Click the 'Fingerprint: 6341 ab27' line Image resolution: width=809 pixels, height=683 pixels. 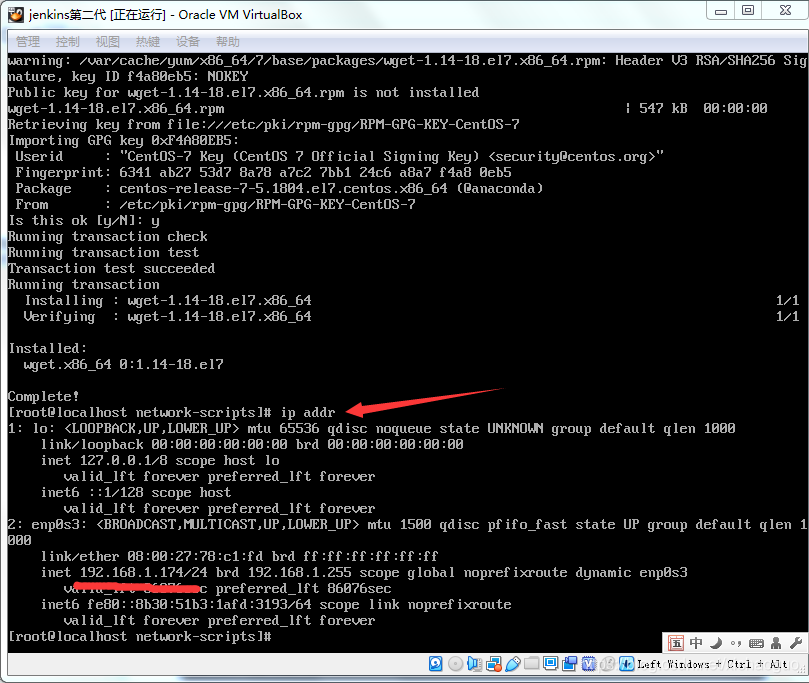point(264,172)
